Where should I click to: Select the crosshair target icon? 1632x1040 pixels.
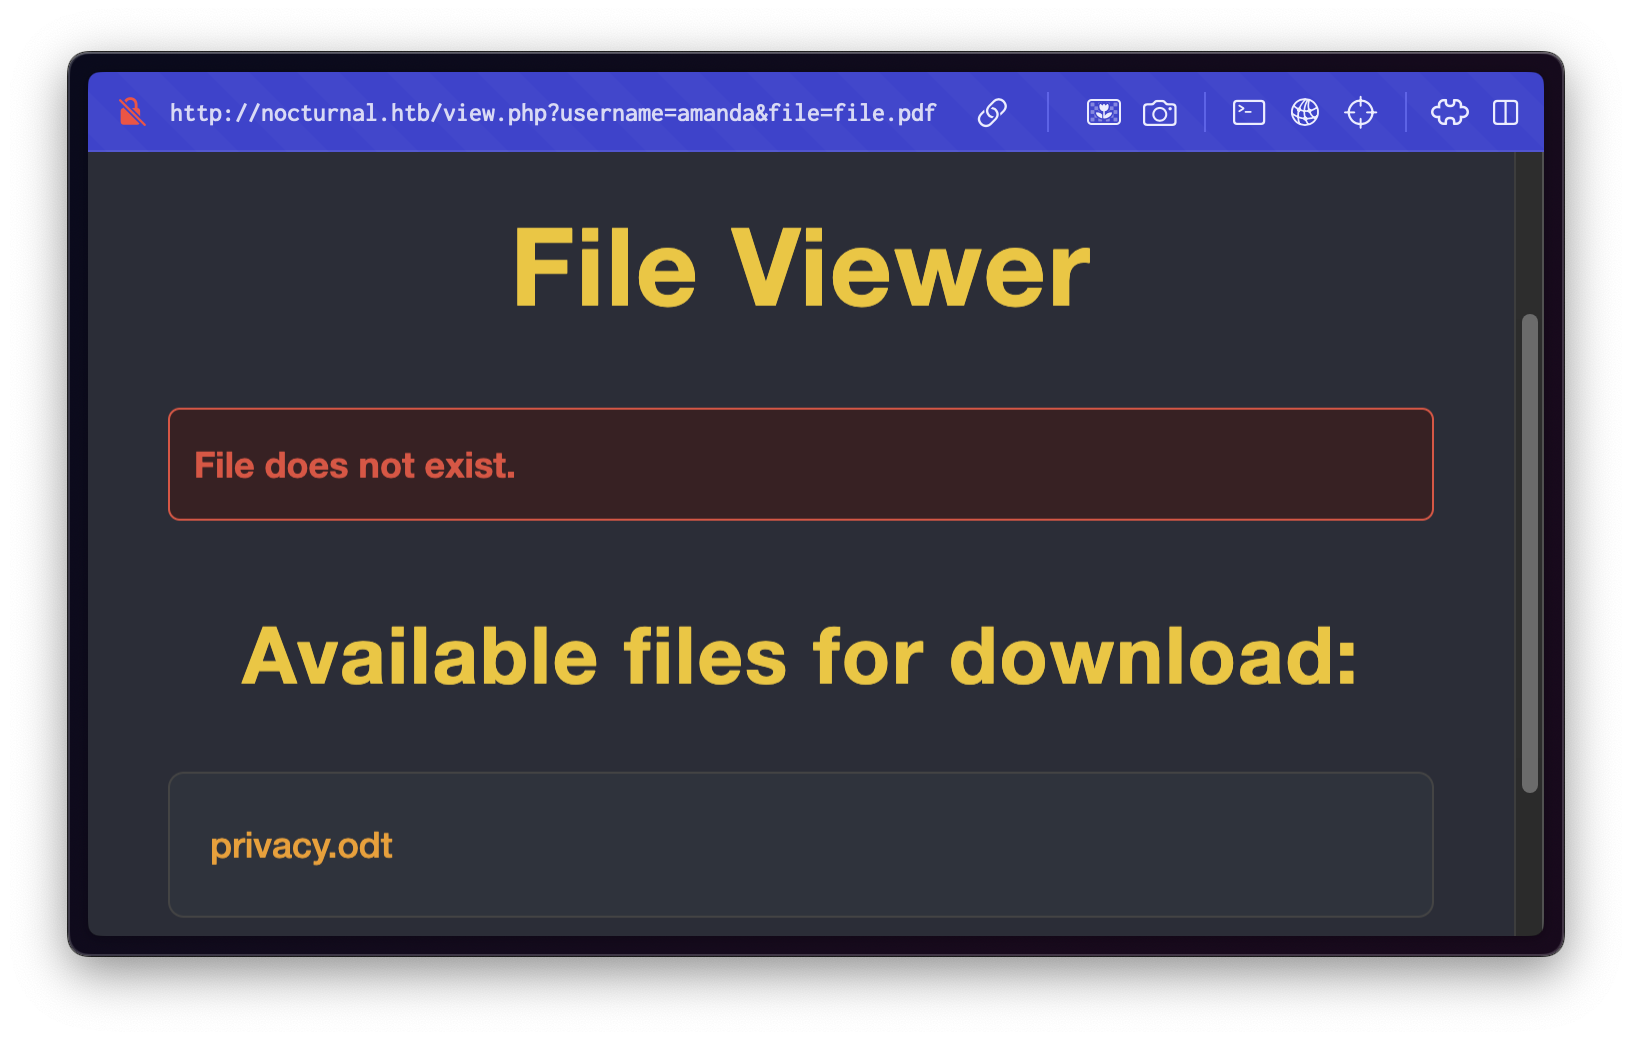(x=1361, y=112)
